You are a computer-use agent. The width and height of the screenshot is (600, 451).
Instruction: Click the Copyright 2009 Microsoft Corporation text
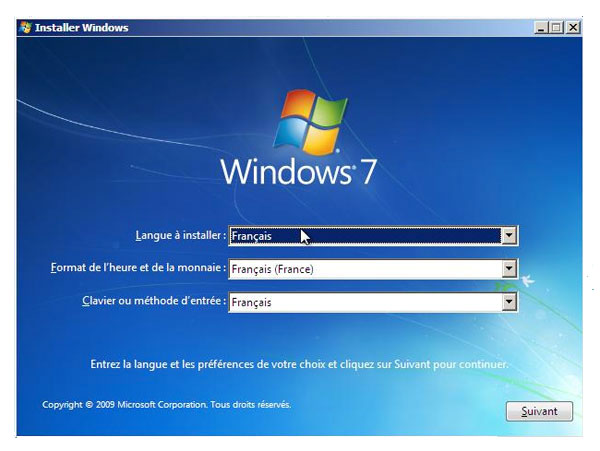166,404
